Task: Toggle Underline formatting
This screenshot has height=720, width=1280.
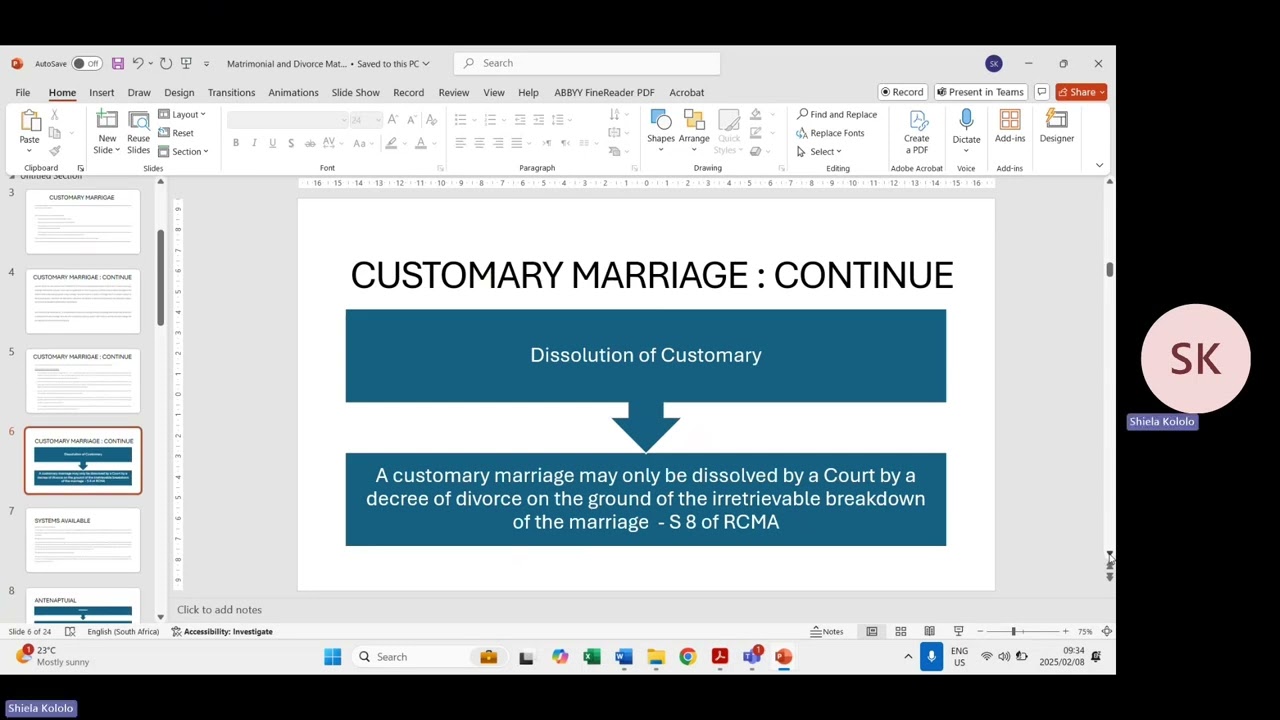Action: [x=272, y=143]
